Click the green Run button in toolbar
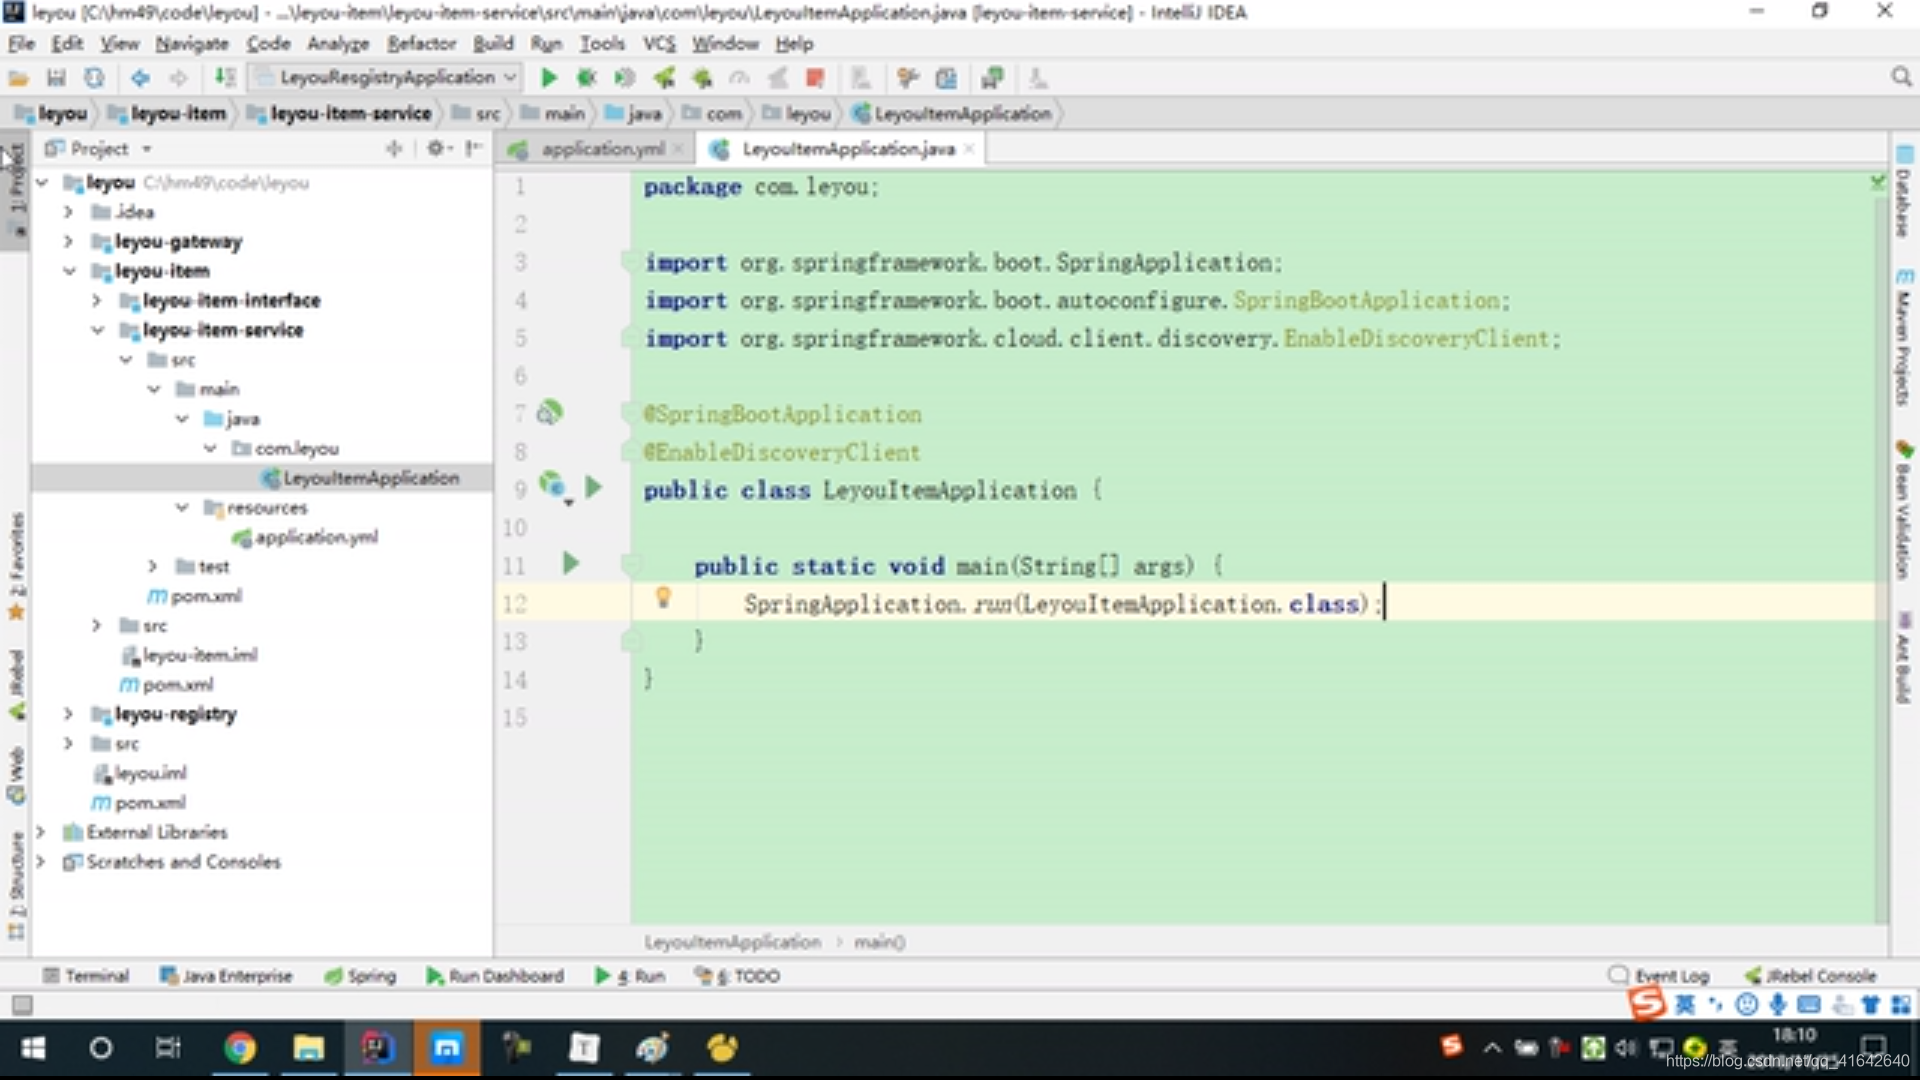 pos(548,78)
